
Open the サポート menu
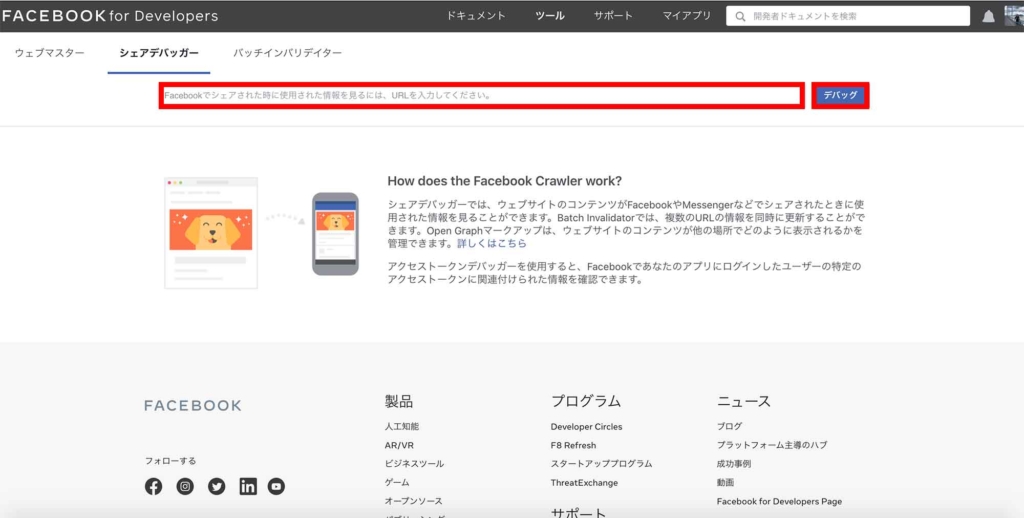click(x=613, y=16)
